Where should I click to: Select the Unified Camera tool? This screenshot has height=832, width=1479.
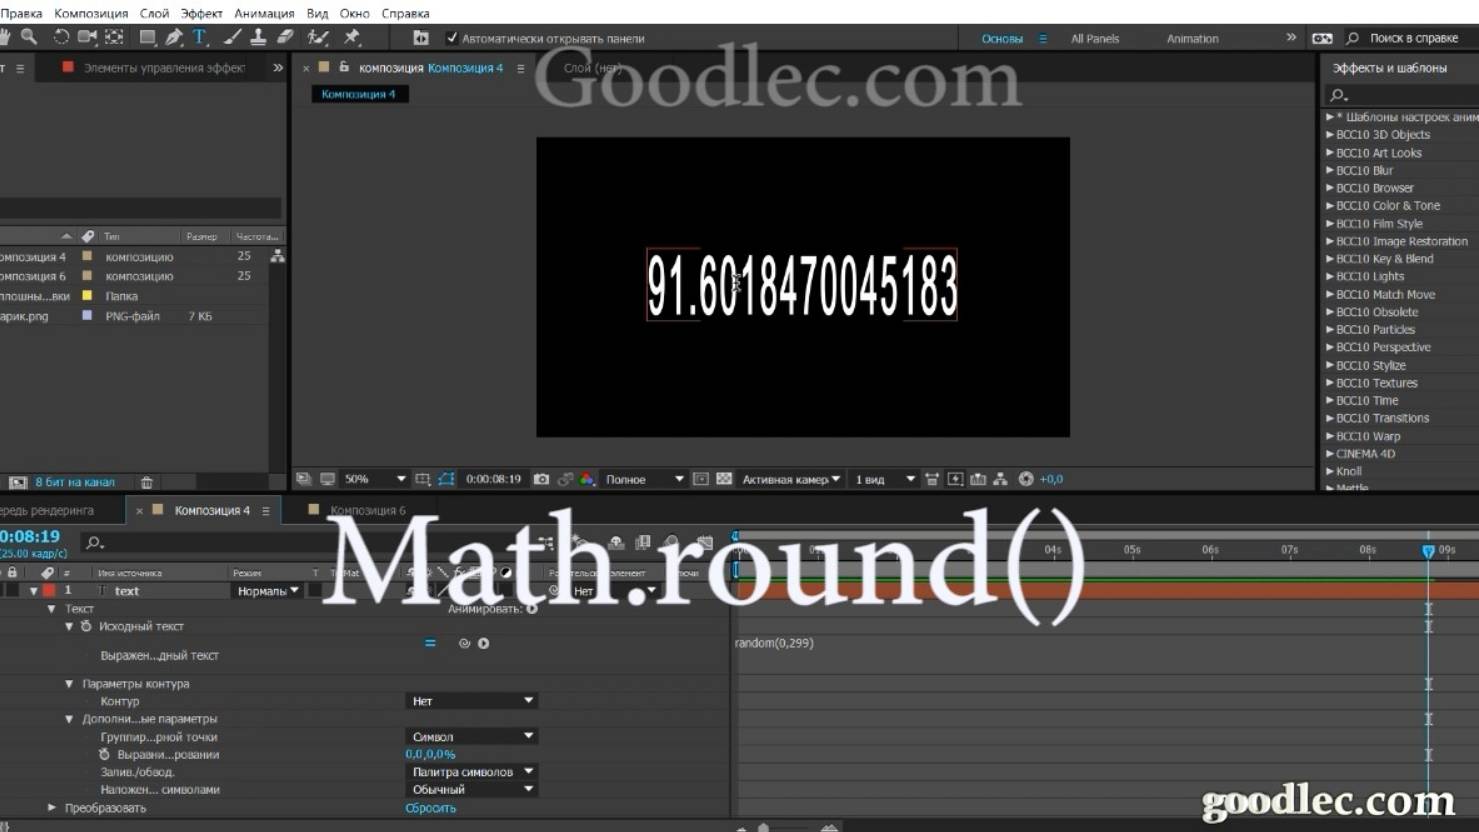tap(87, 37)
